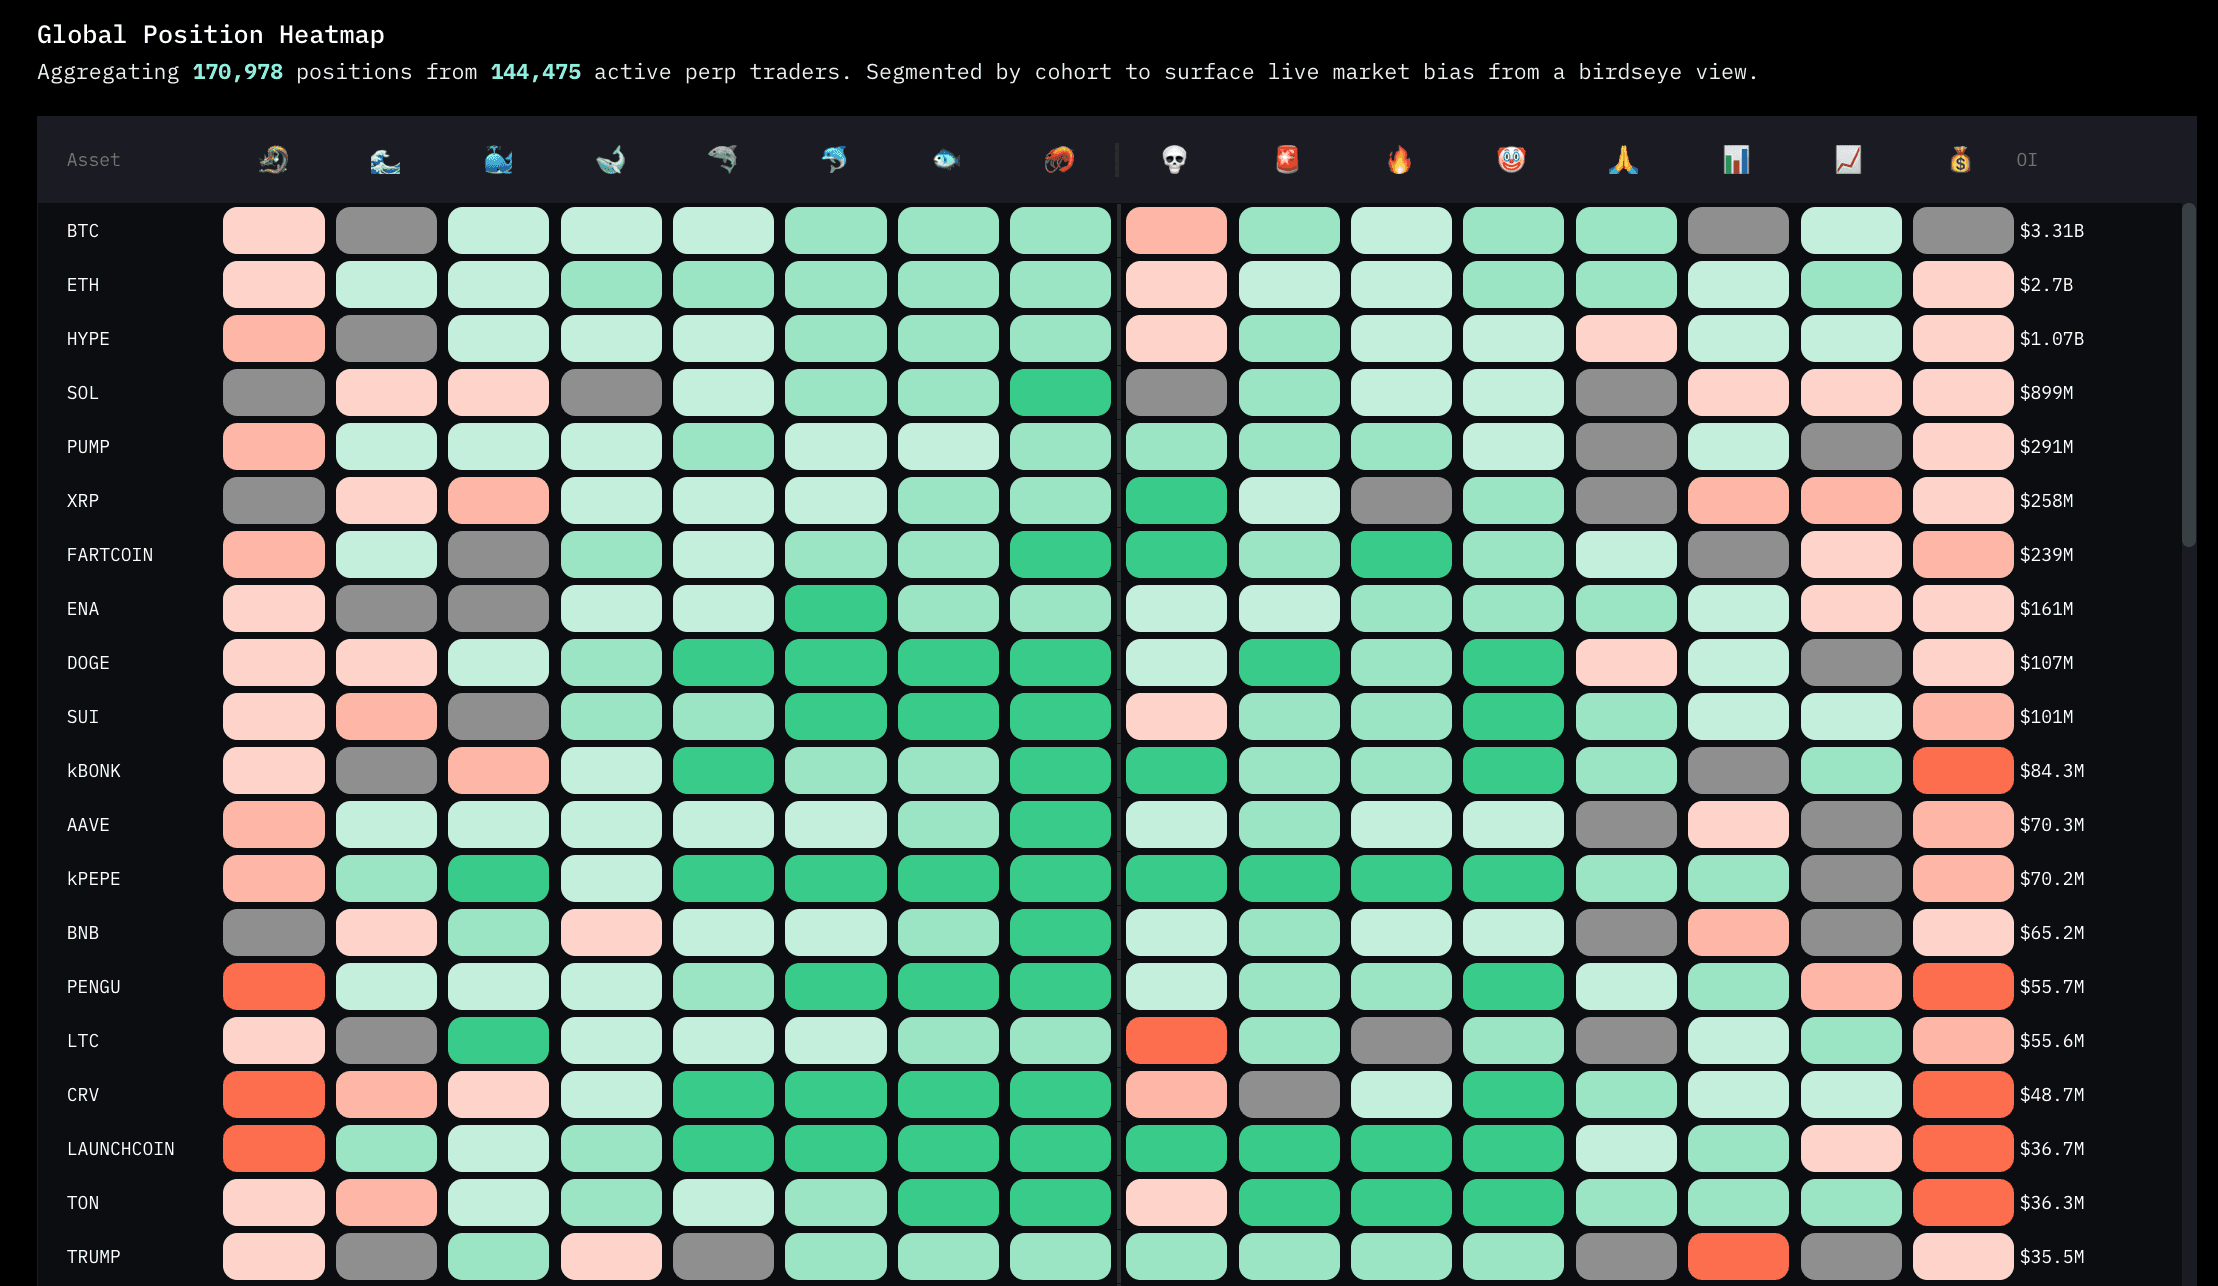Click SOL dark green cell under shrimp column

coord(1060,393)
